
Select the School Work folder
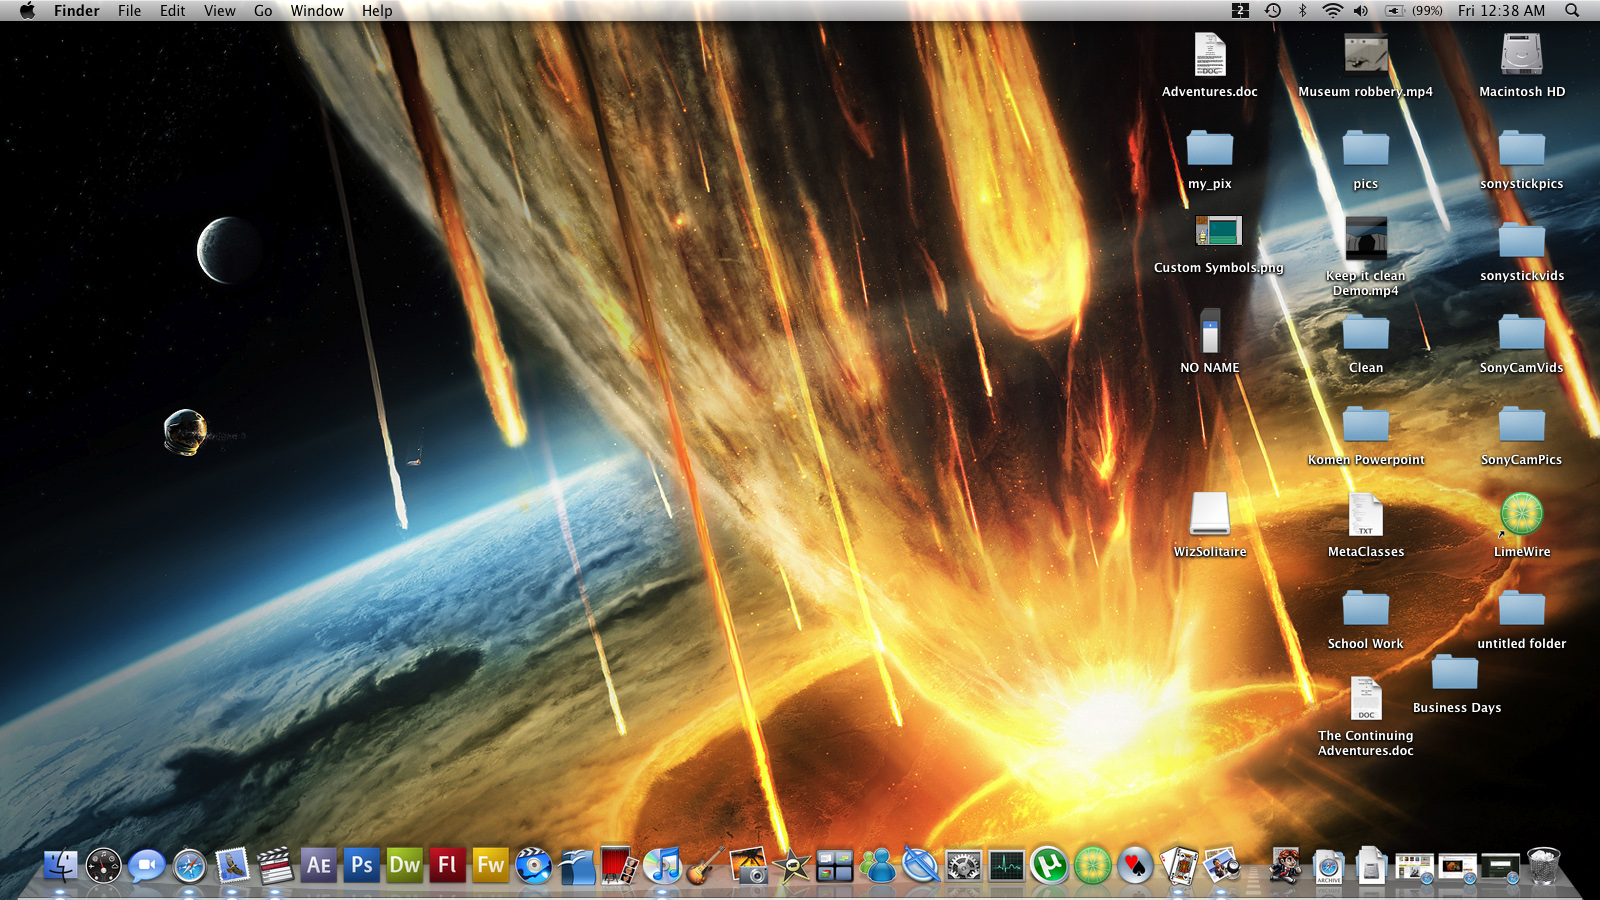1366,609
